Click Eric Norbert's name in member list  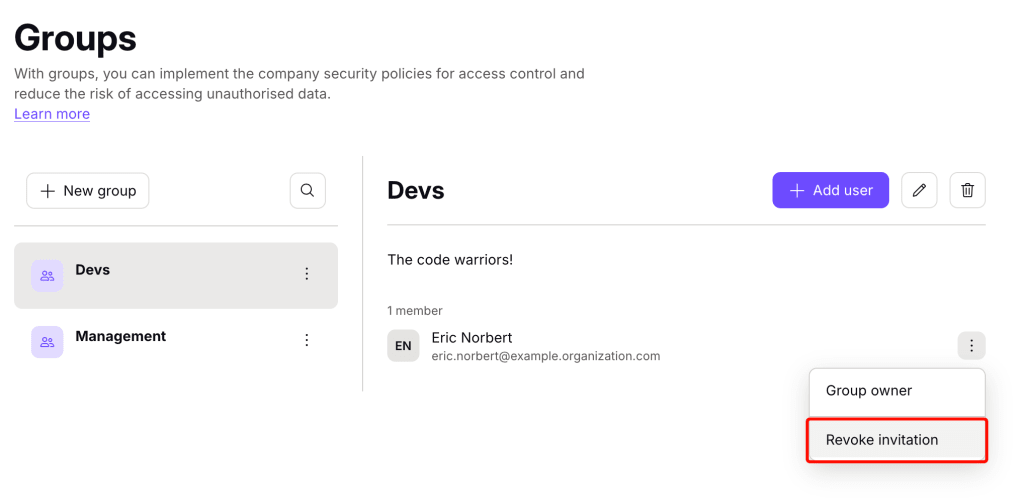(472, 337)
